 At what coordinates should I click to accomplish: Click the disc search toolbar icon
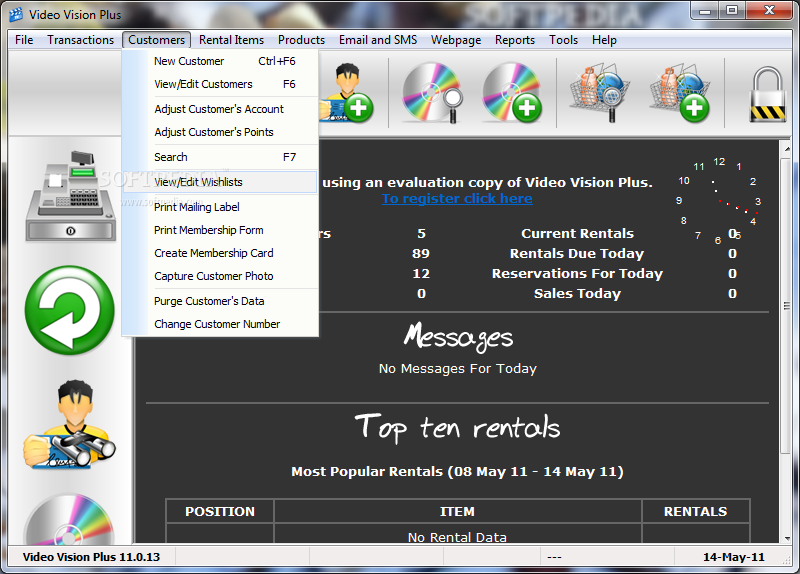(x=432, y=93)
